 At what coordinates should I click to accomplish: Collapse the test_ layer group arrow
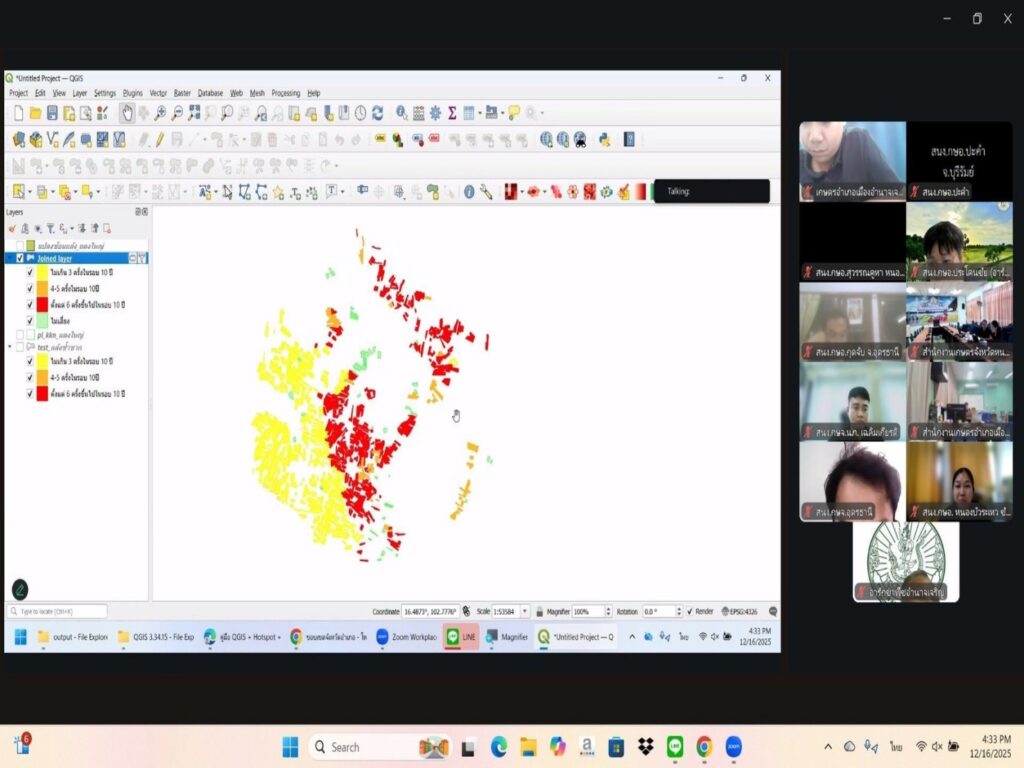pos(10,347)
